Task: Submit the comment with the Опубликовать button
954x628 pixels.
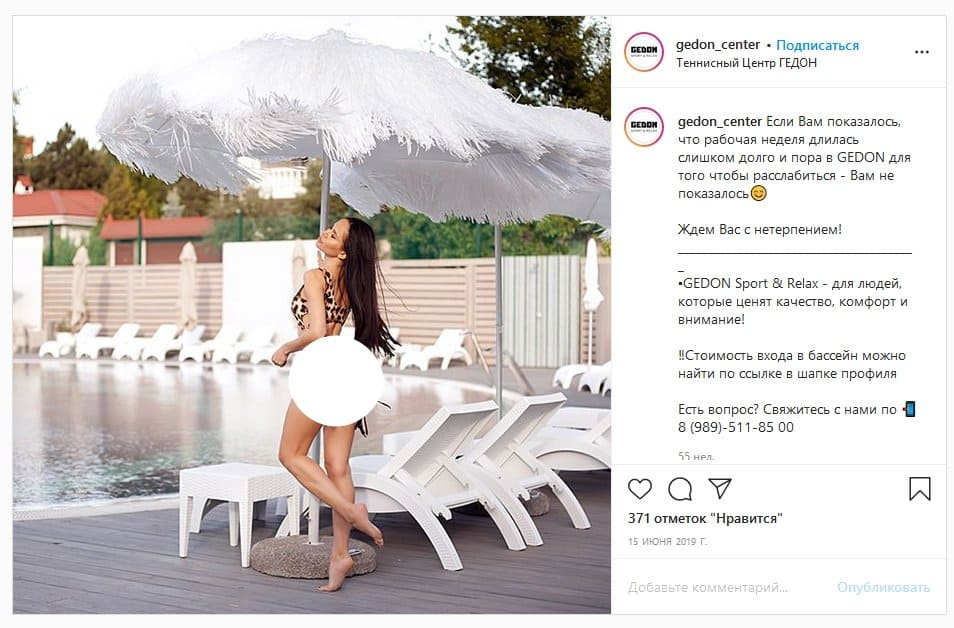Action: coord(883,587)
